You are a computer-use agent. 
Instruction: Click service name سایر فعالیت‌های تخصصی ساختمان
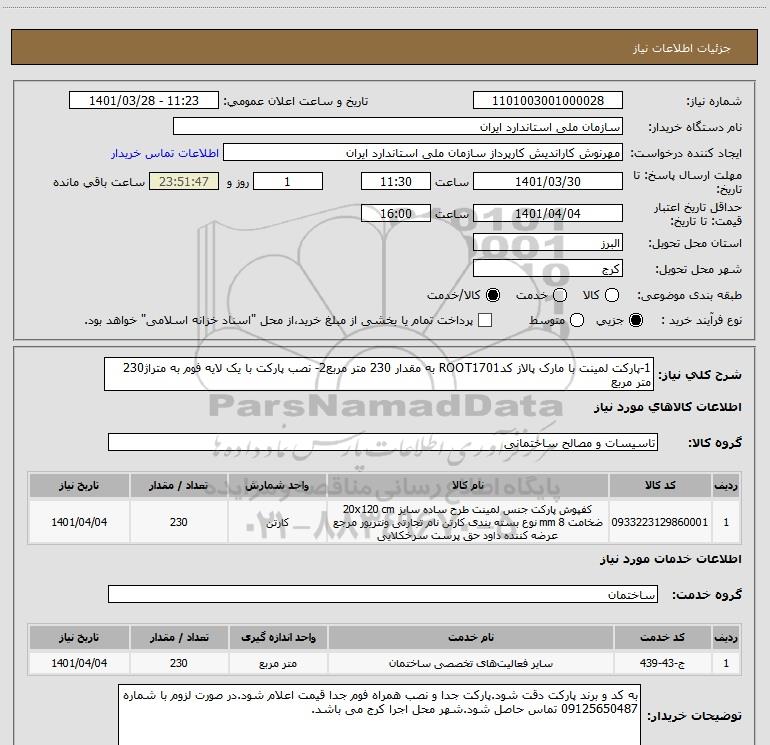click(470, 663)
